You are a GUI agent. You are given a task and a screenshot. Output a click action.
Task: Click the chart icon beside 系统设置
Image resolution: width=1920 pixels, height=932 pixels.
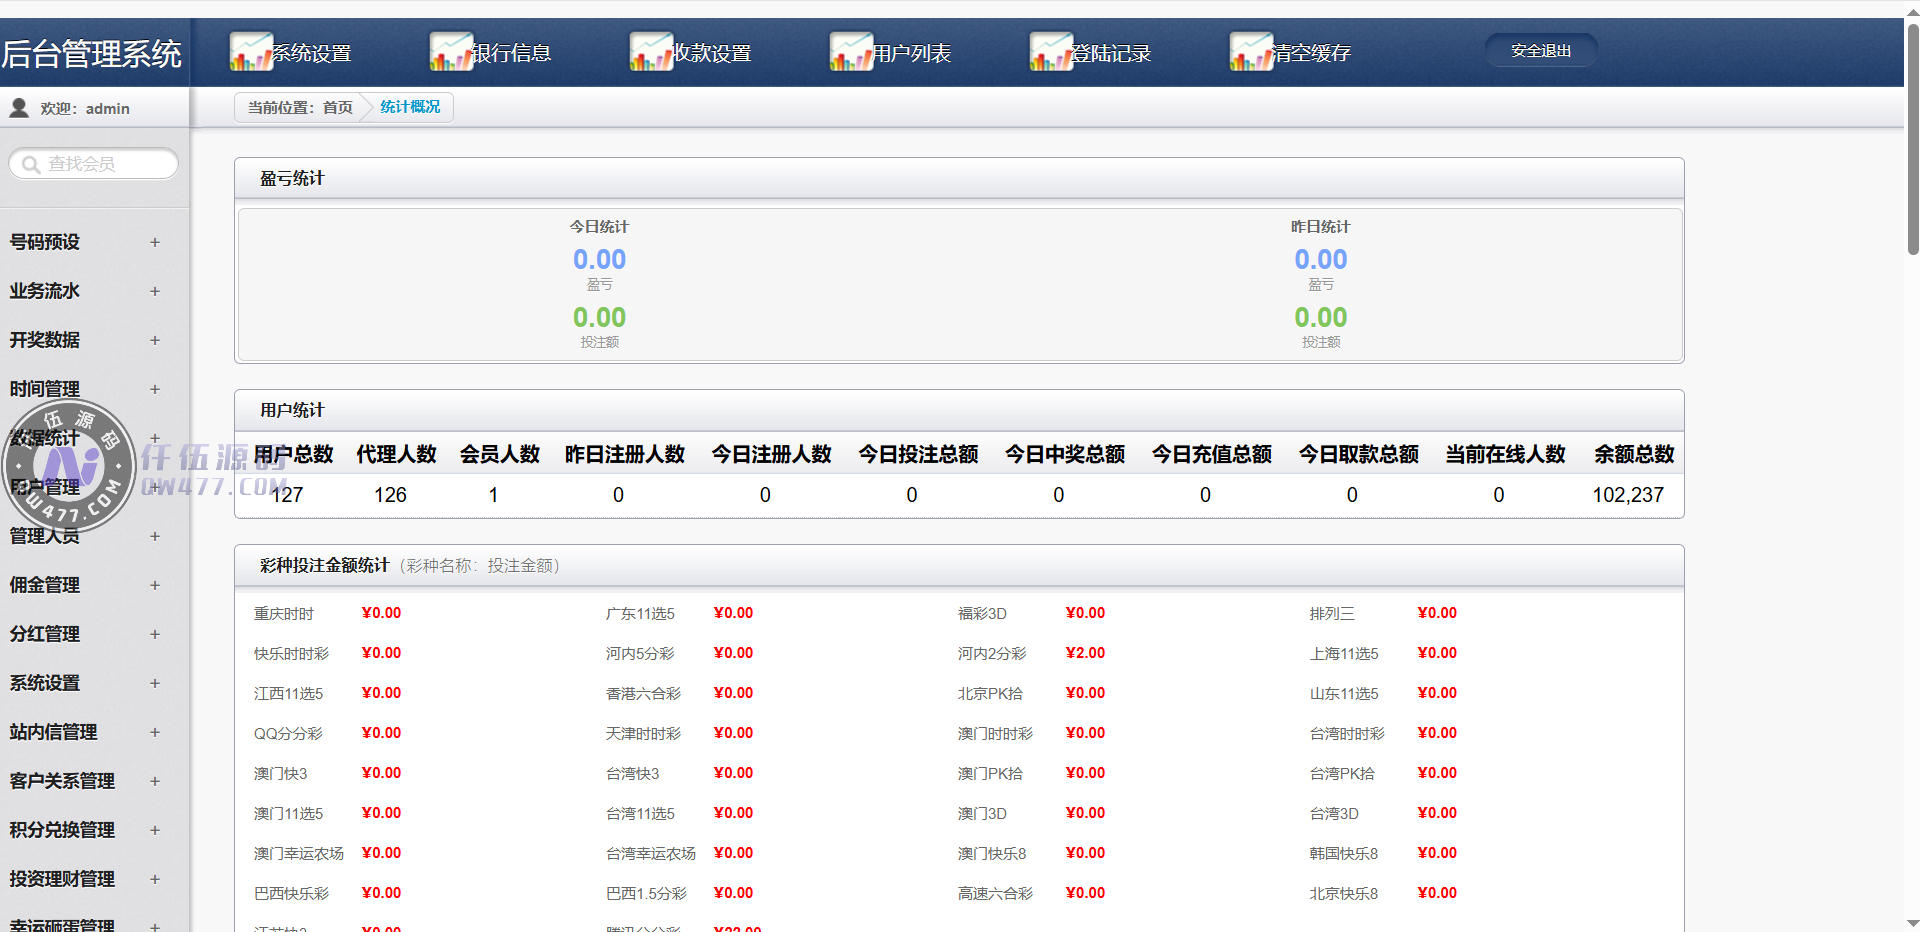pyautogui.click(x=250, y=52)
